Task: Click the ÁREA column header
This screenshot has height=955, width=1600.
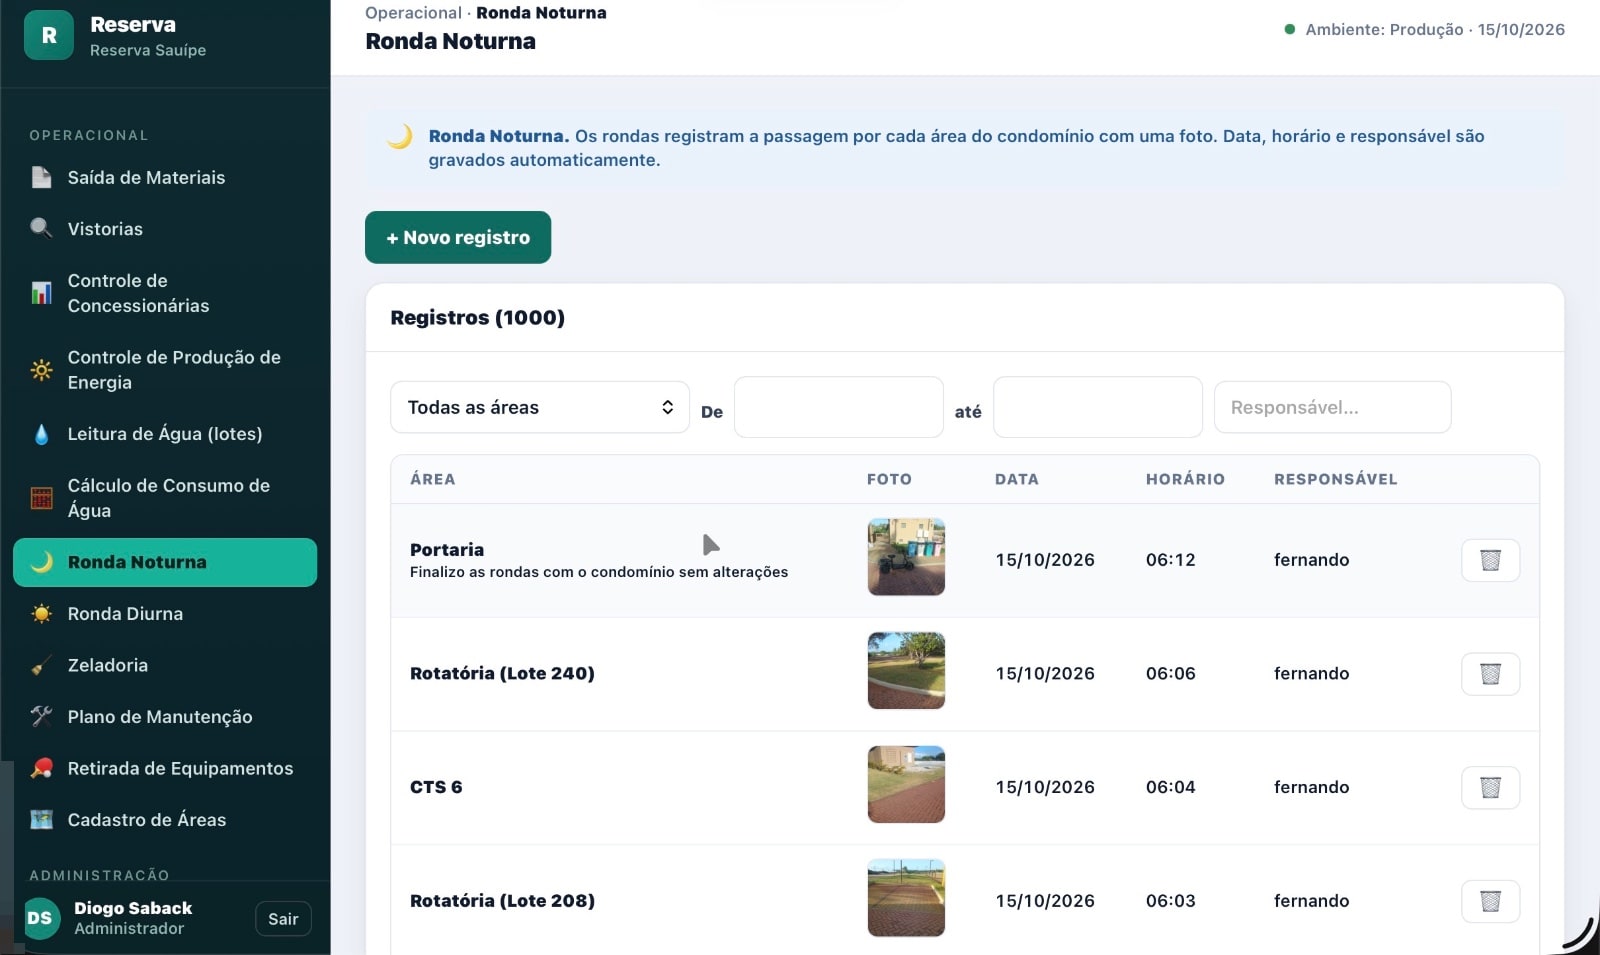Action: (432, 479)
